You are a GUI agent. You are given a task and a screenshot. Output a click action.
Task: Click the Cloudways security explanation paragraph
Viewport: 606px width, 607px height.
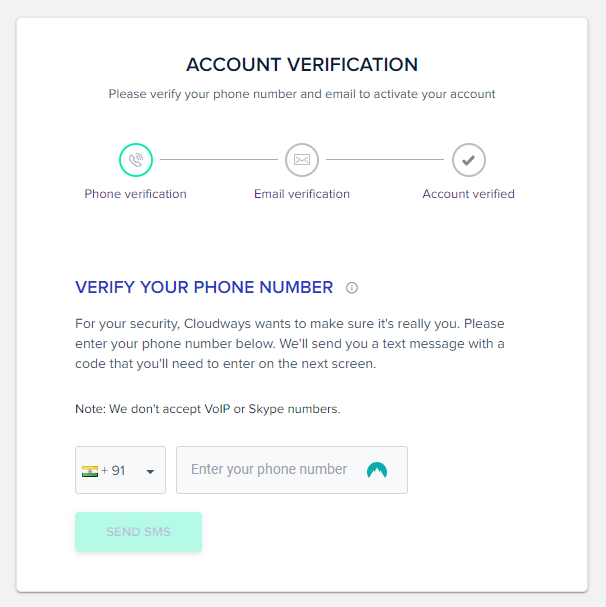(290, 343)
